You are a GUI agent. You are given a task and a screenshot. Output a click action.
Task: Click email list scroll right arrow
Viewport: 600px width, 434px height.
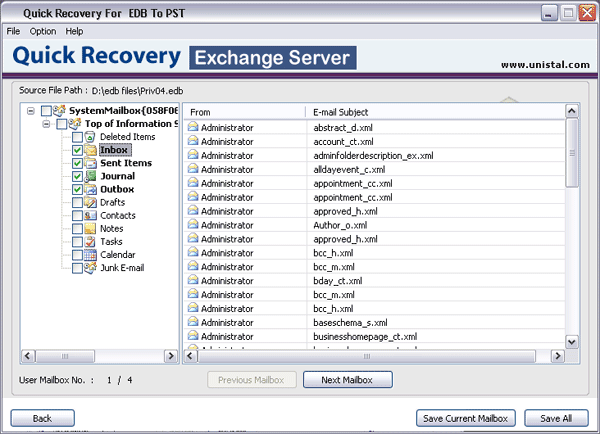pyautogui.click(x=558, y=356)
